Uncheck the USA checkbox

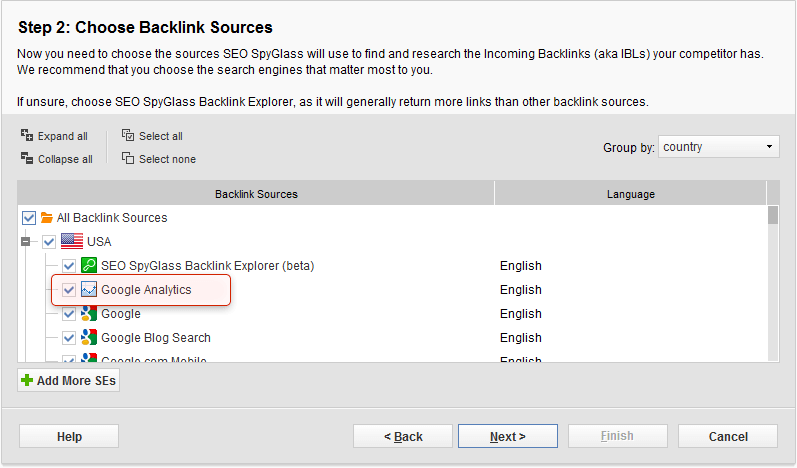(x=49, y=242)
